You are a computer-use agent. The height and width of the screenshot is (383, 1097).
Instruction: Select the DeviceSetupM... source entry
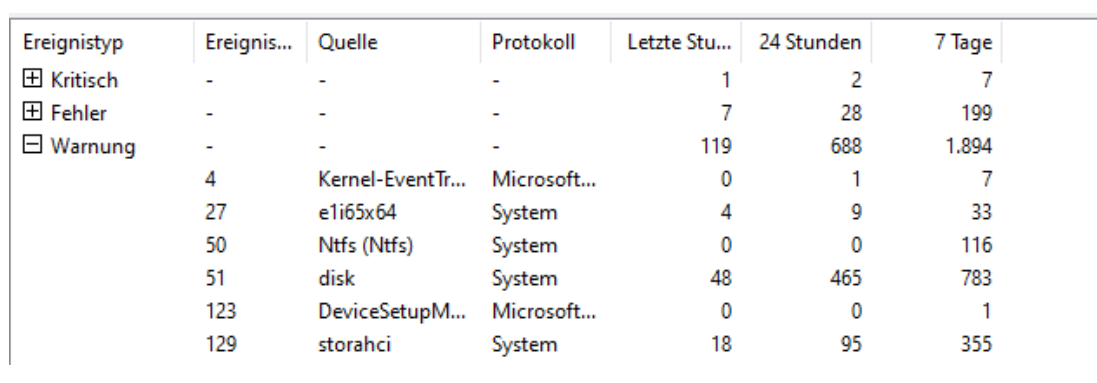click(x=392, y=312)
